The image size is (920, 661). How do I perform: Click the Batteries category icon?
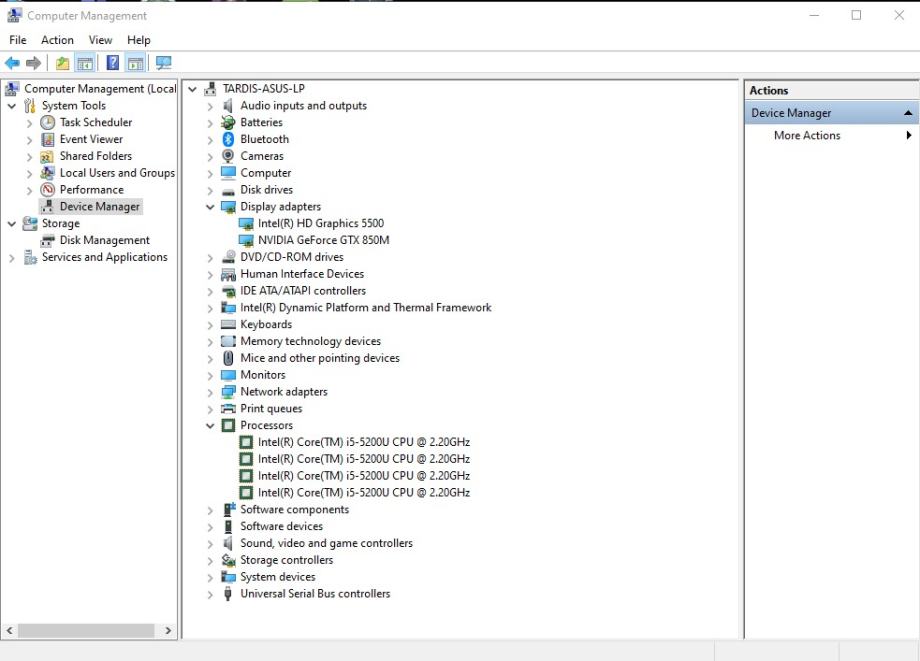(228, 122)
